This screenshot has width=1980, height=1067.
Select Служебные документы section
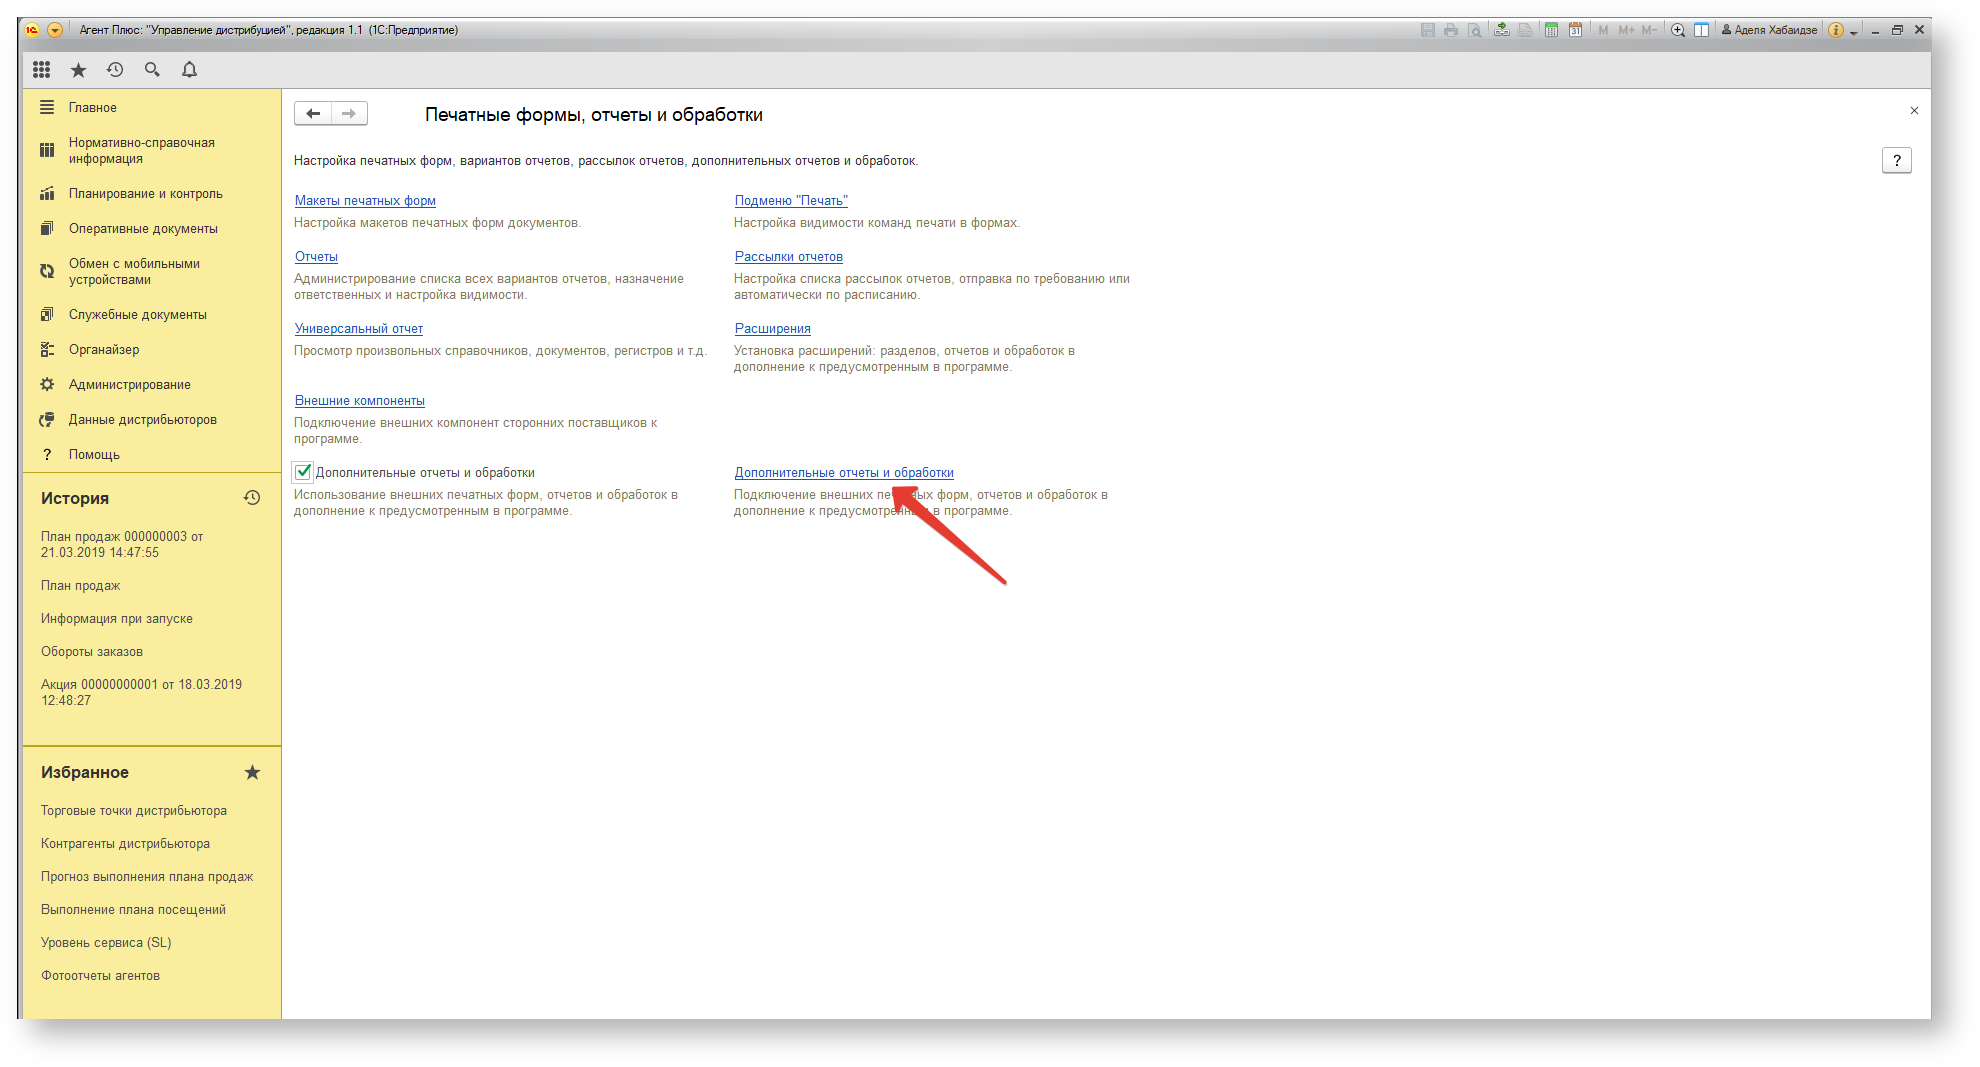coord(151,315)
